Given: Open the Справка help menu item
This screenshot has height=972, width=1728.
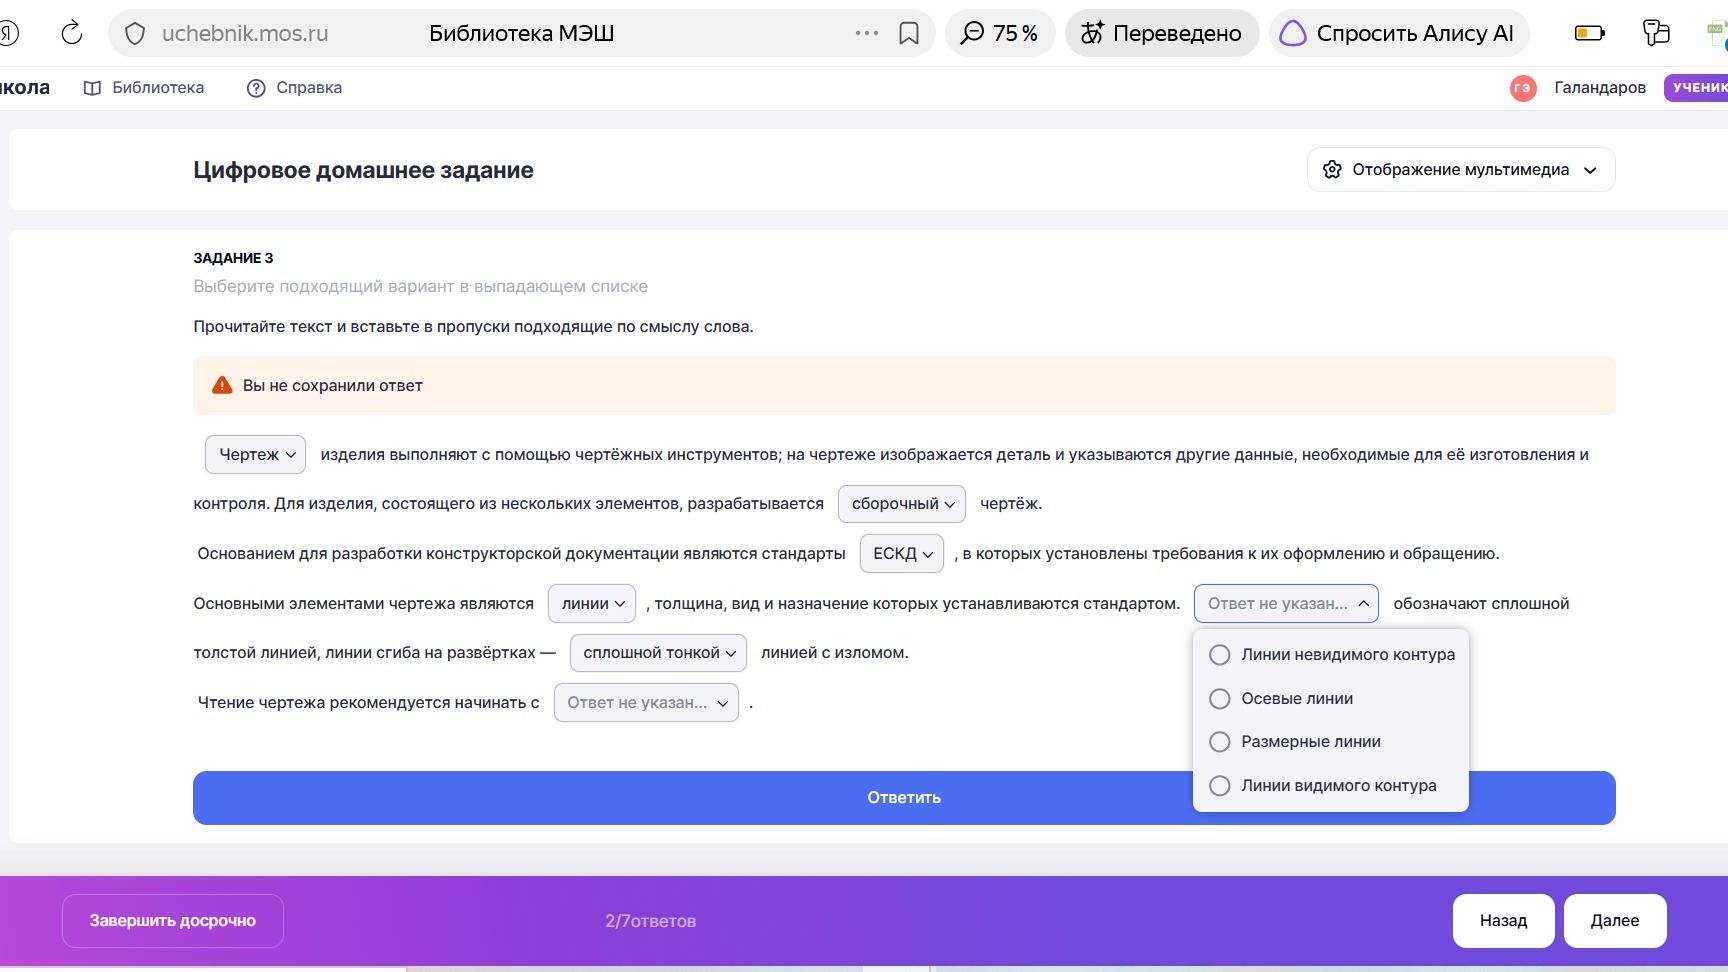Looking at the screenshot, I should (294, 88).
